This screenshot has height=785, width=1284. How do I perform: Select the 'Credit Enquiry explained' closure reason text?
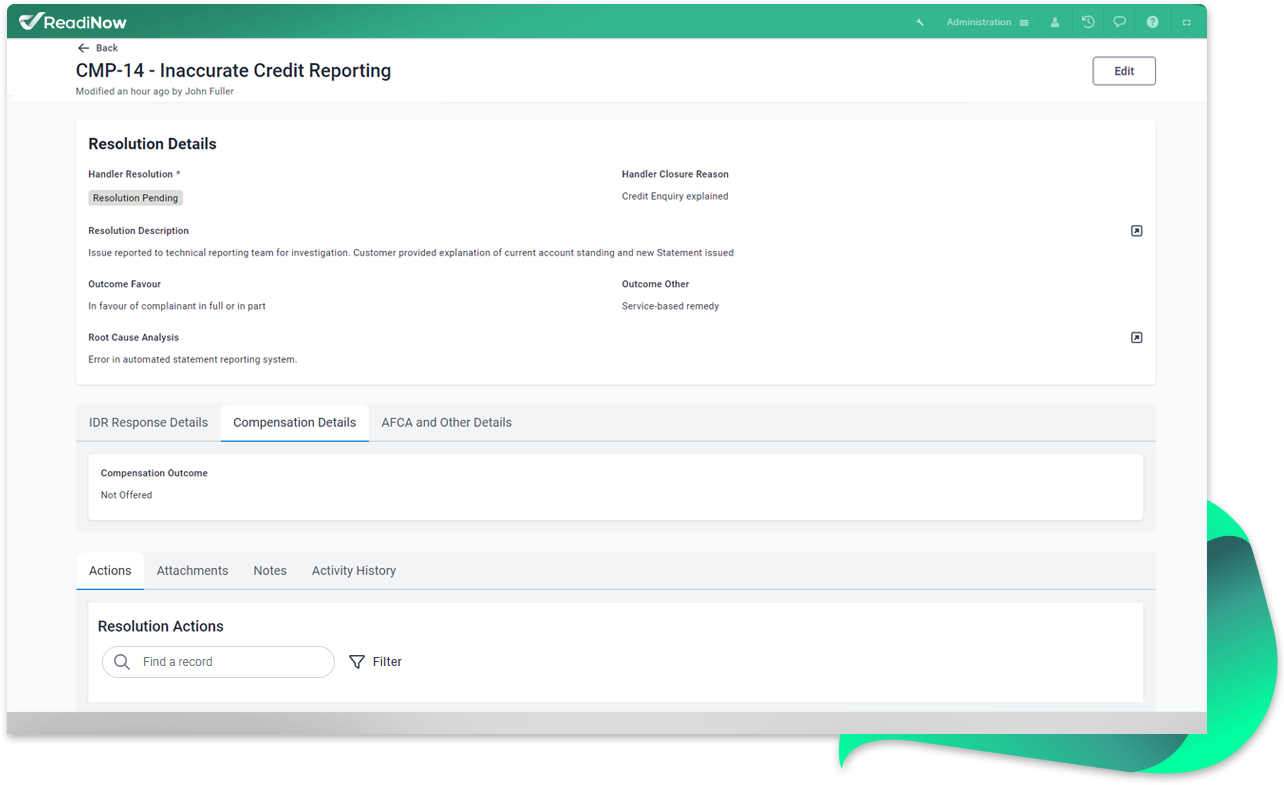675,197
